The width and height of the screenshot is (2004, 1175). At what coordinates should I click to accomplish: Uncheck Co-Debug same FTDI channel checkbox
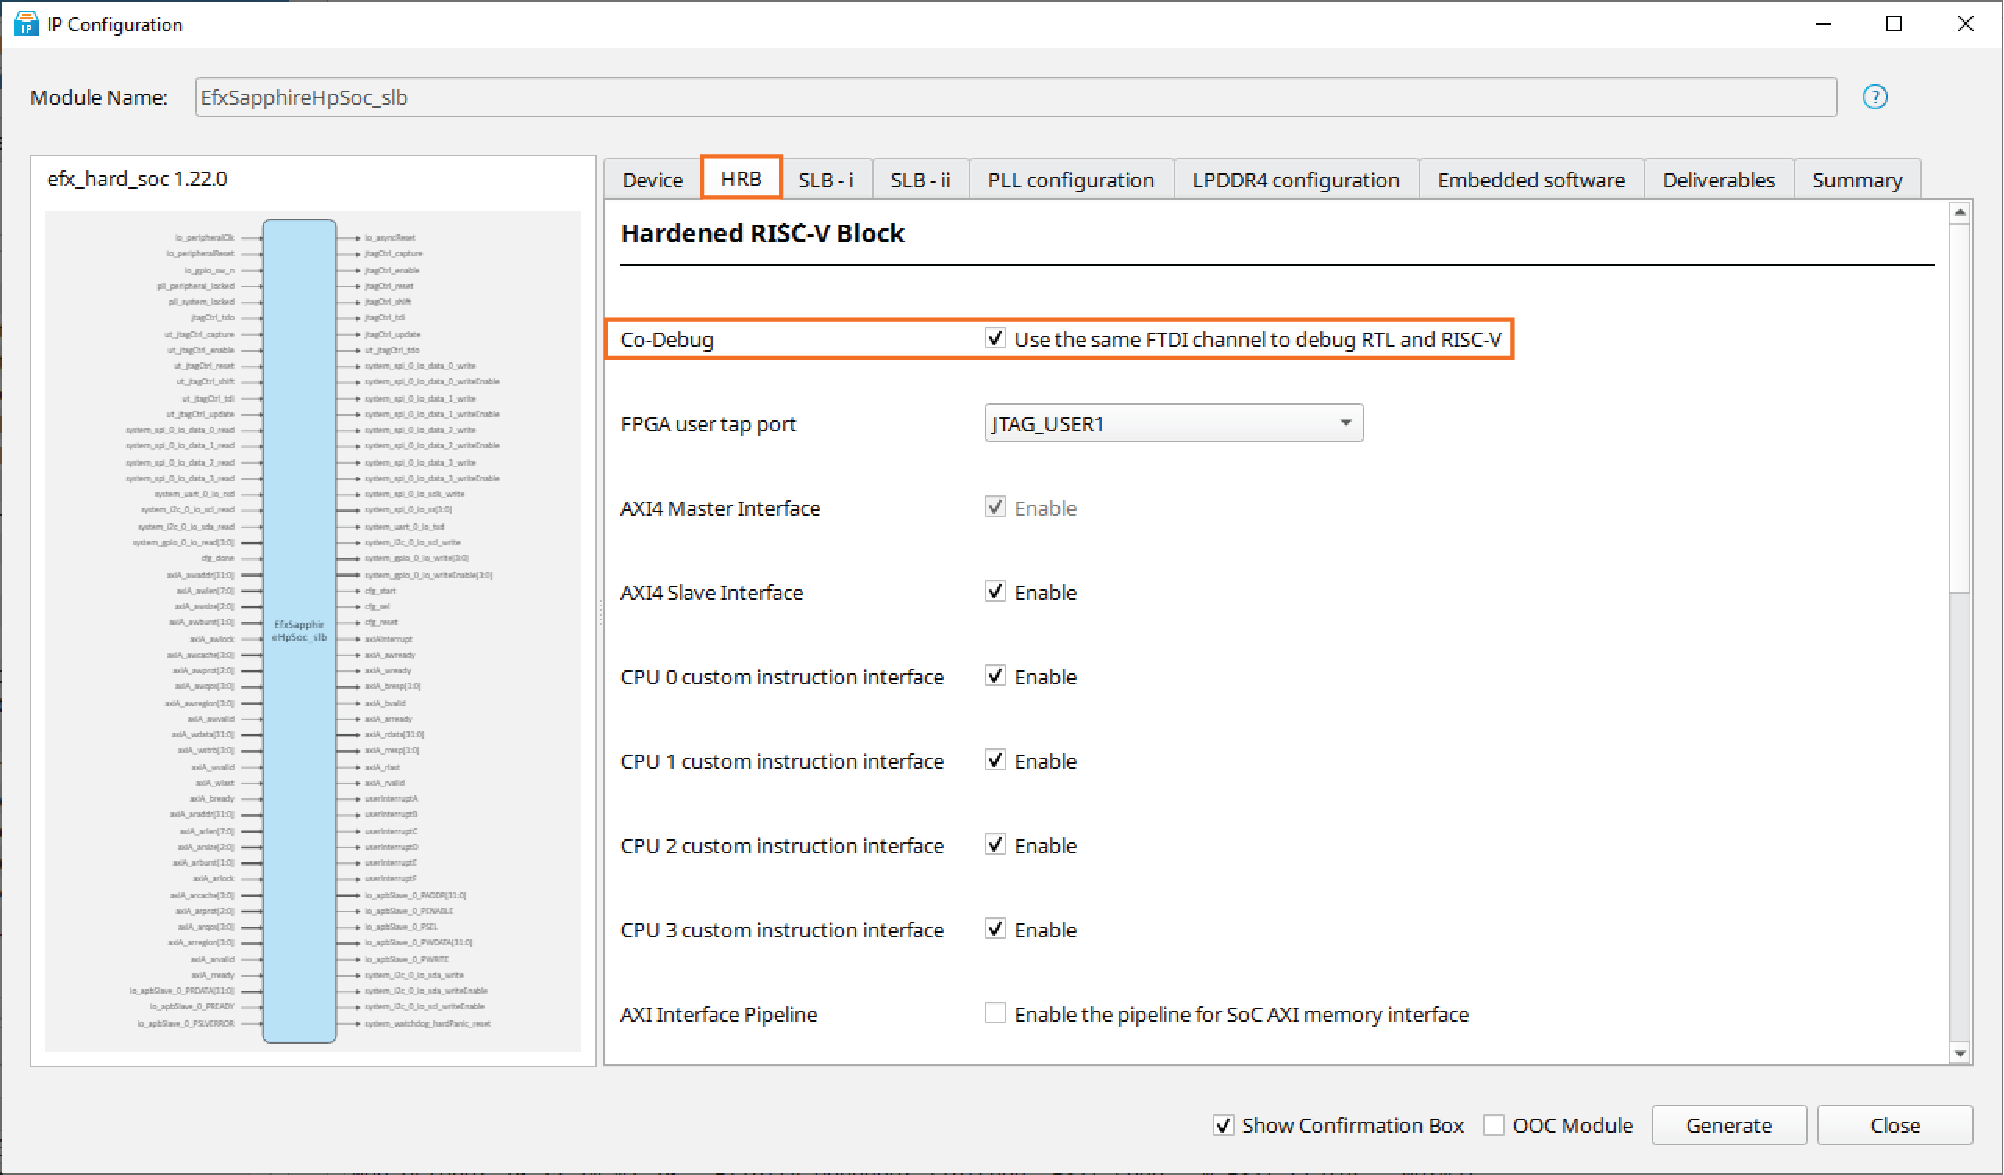pos(995,339)
